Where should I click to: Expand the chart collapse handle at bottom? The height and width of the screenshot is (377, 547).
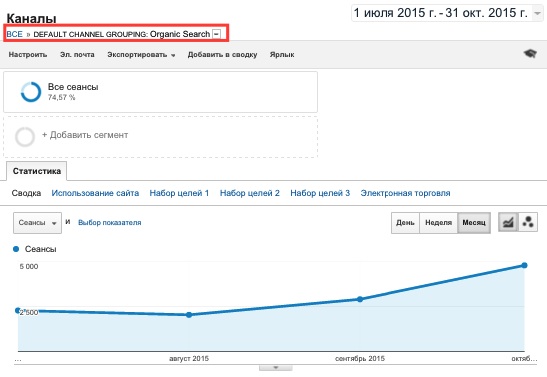(x=276, y=368)
